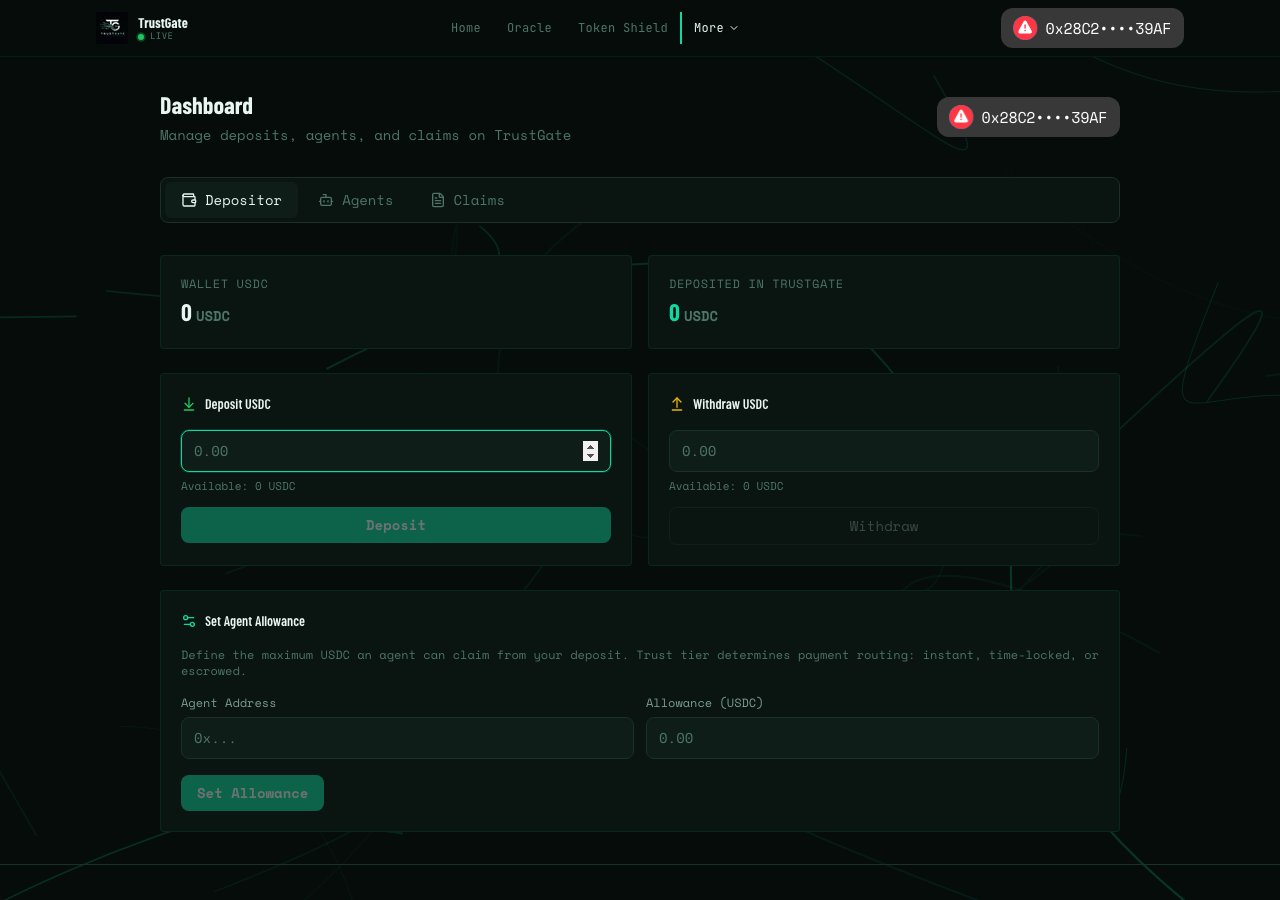Click the white 0 USDC wallet balance
This screenshot has height=900, width=1280.
click(x=205, y=313)
